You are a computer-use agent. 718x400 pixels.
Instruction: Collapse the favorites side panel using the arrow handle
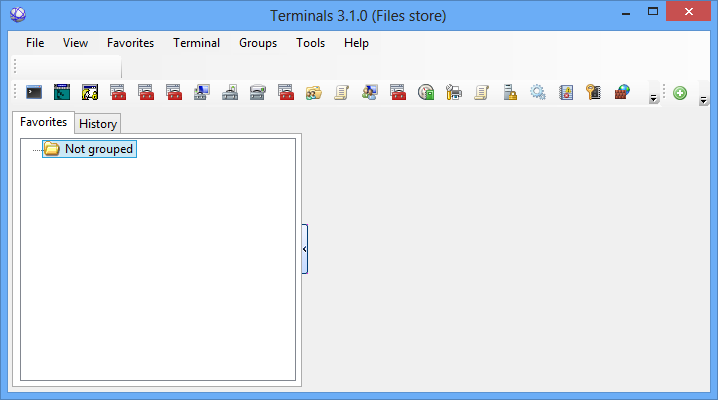pyautogui.click(x=305, y=249)
